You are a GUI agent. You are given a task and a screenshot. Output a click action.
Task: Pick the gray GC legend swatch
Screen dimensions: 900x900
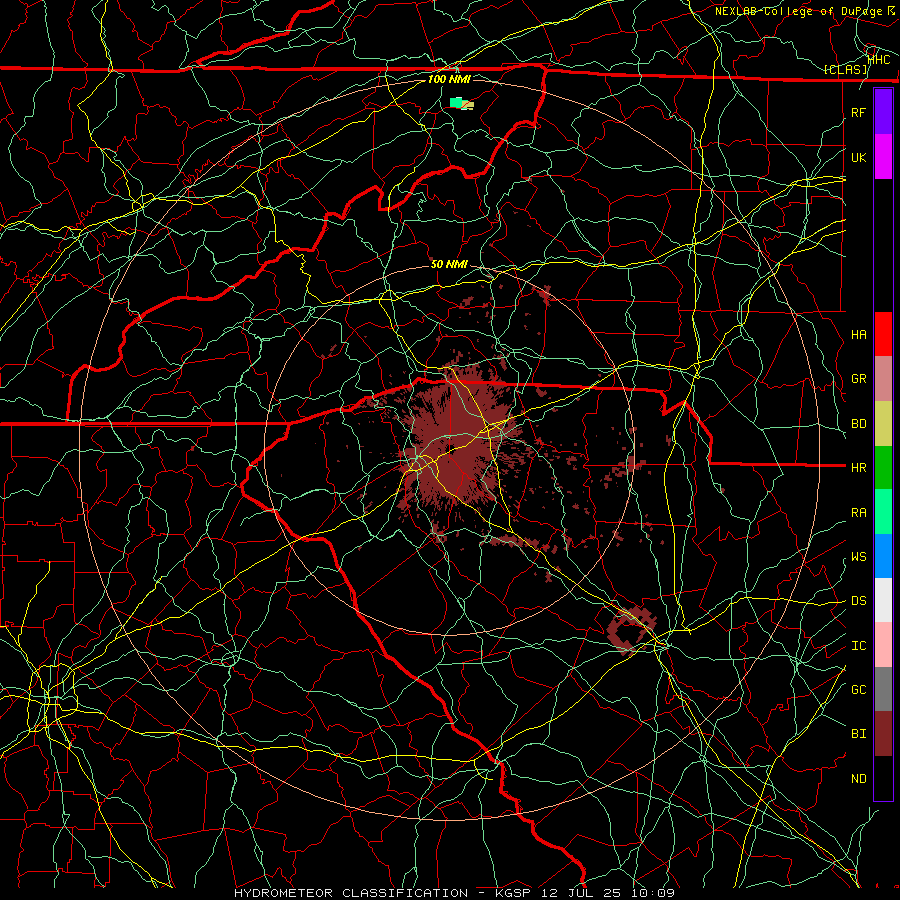pyautogui.click(x=883, y=689)
